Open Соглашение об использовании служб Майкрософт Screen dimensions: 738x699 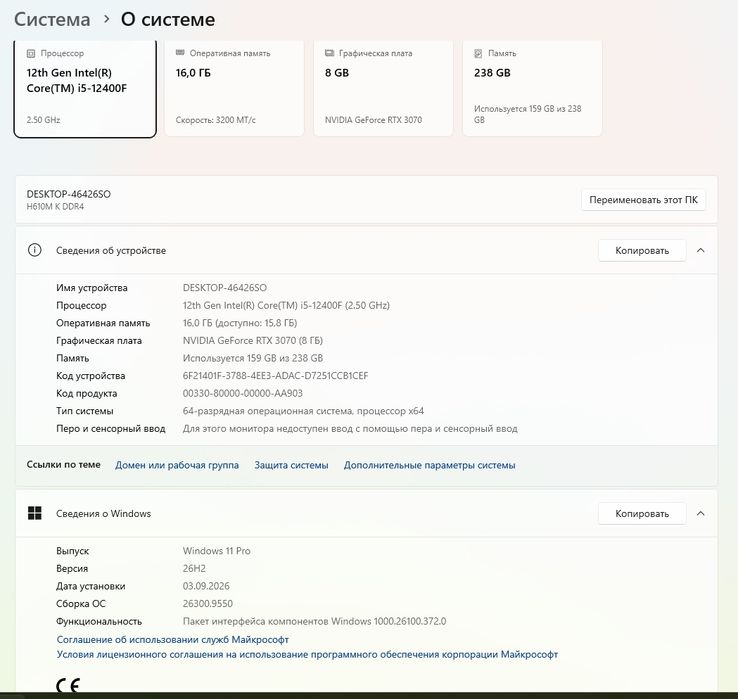(173, 640)
